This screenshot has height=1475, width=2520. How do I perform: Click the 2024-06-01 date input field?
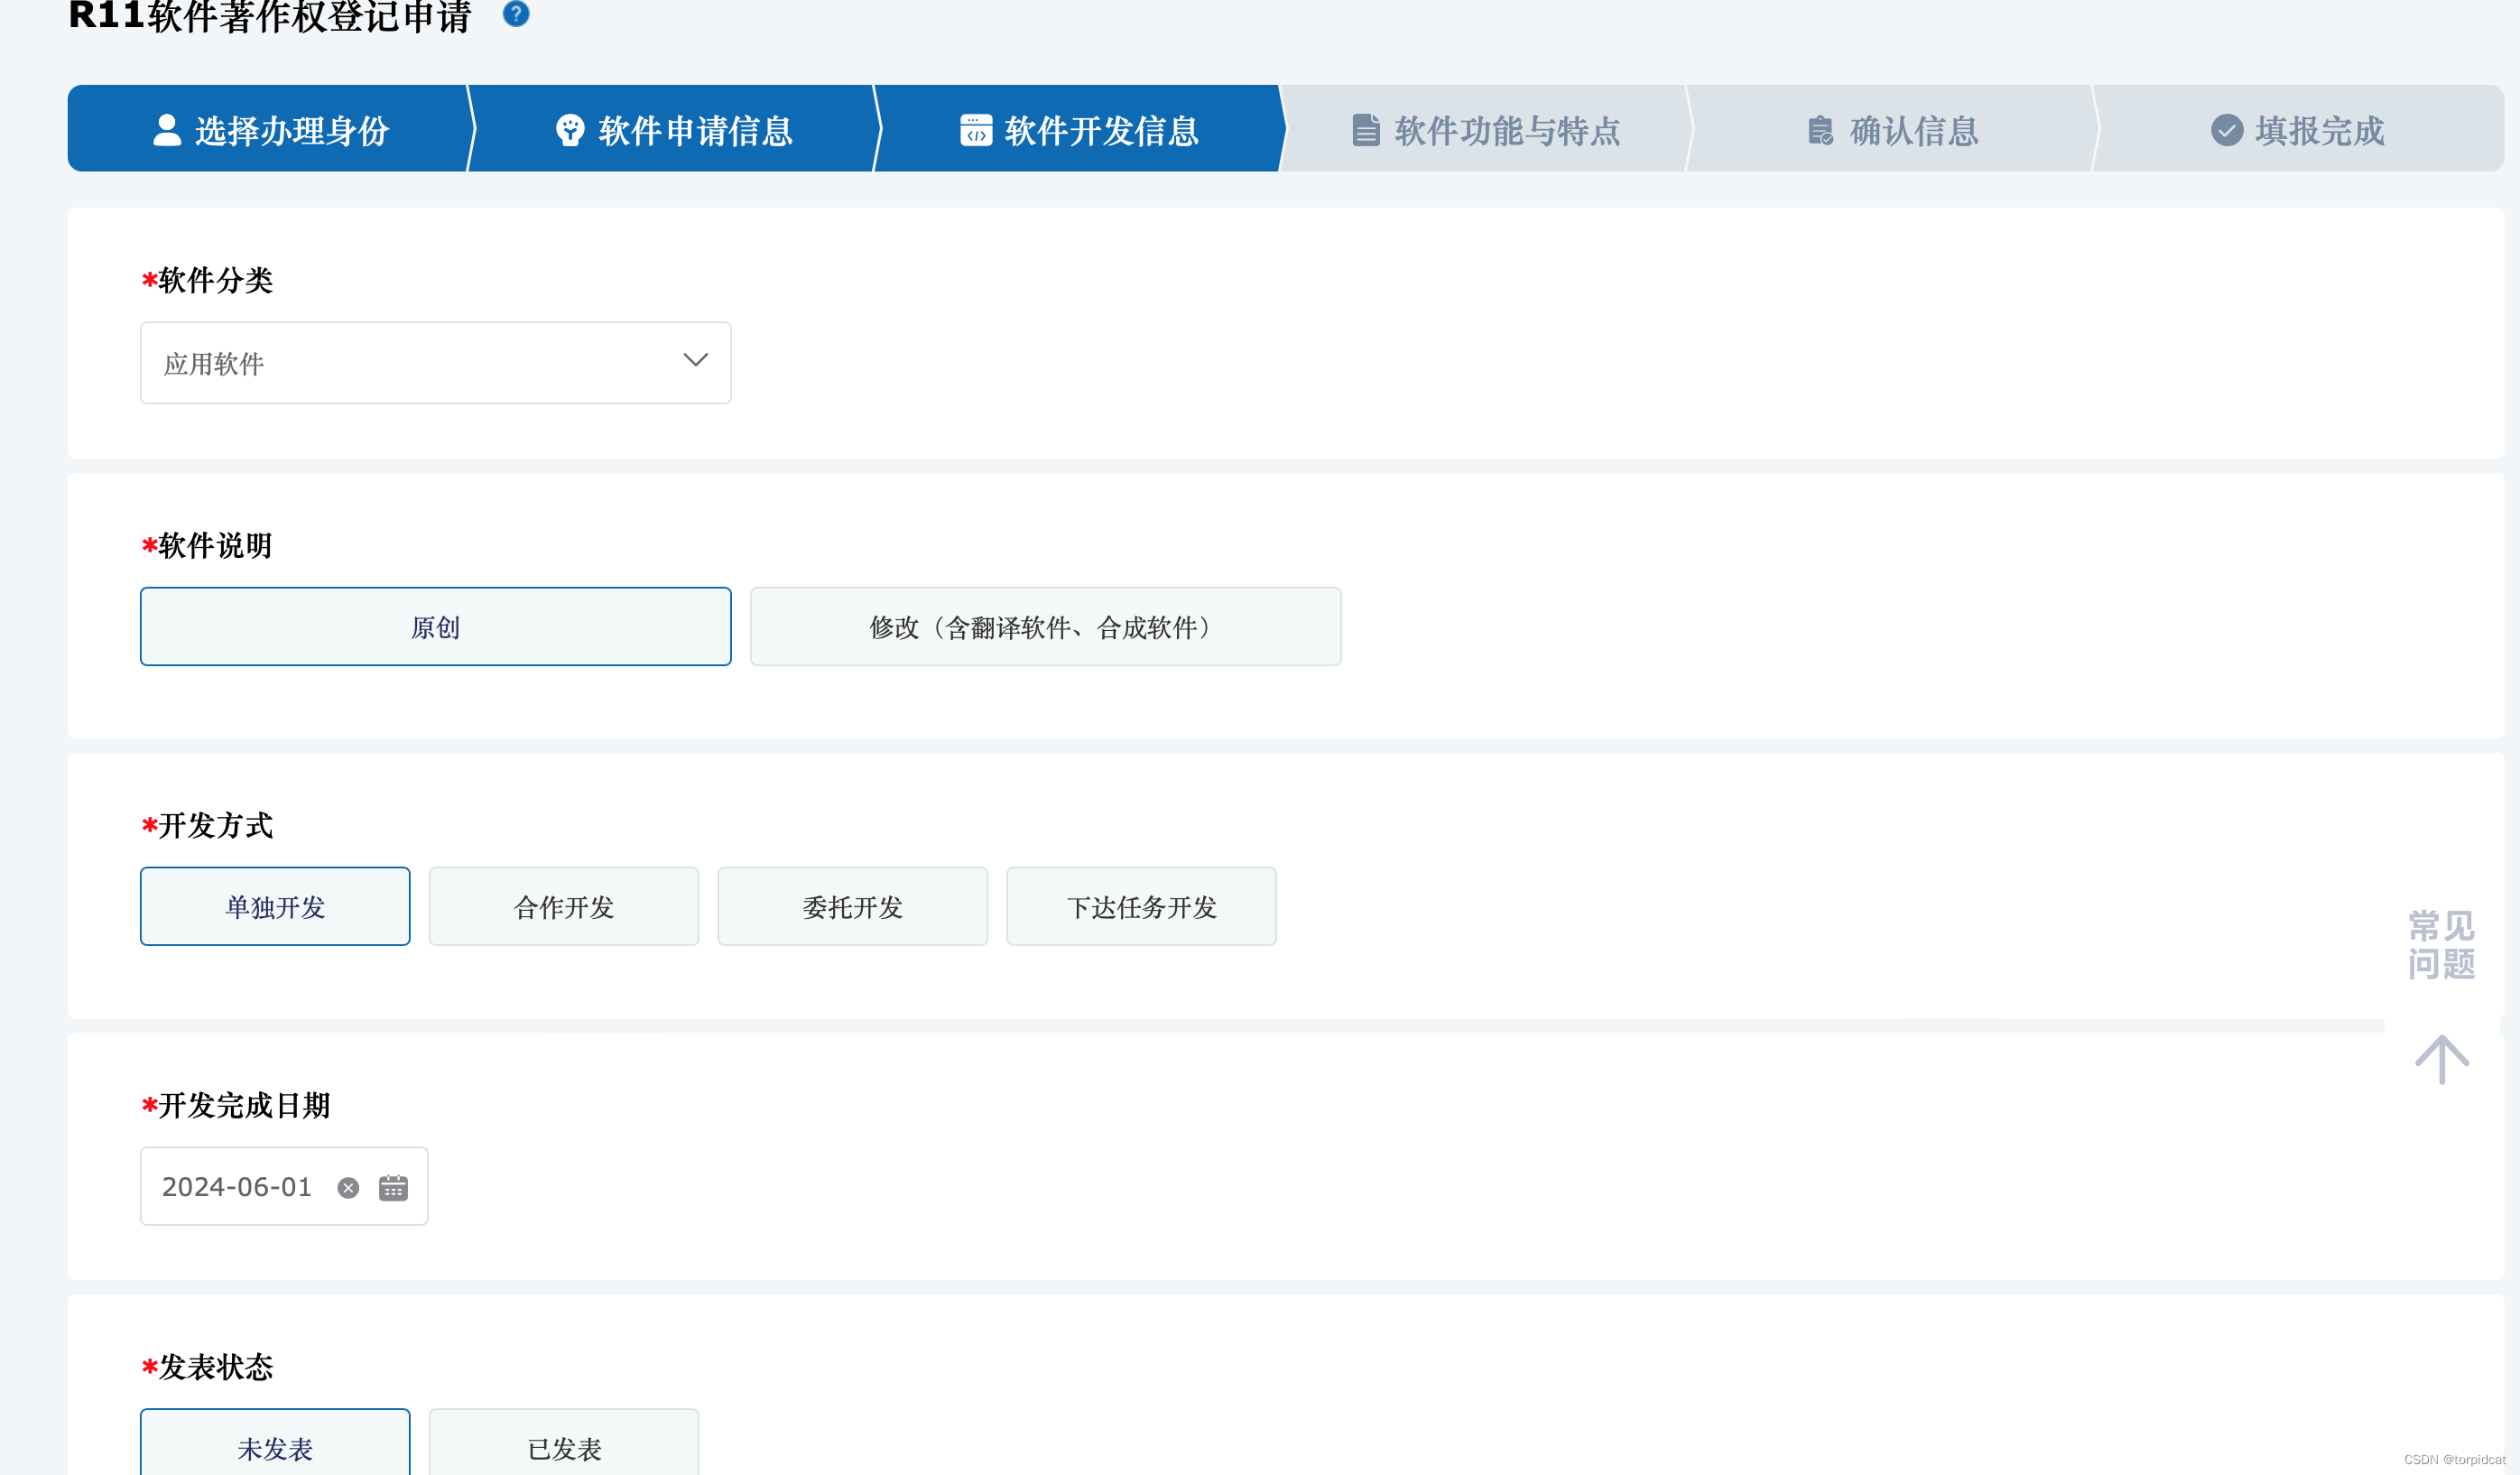[x=237, y=1187]
